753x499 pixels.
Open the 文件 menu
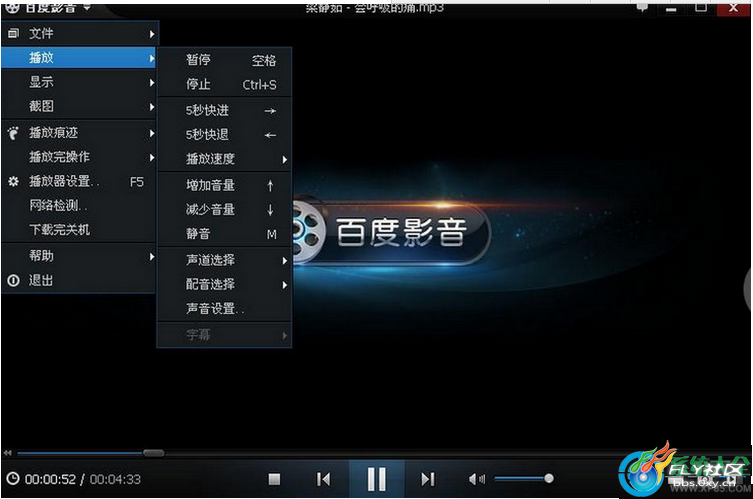point(80,34)
